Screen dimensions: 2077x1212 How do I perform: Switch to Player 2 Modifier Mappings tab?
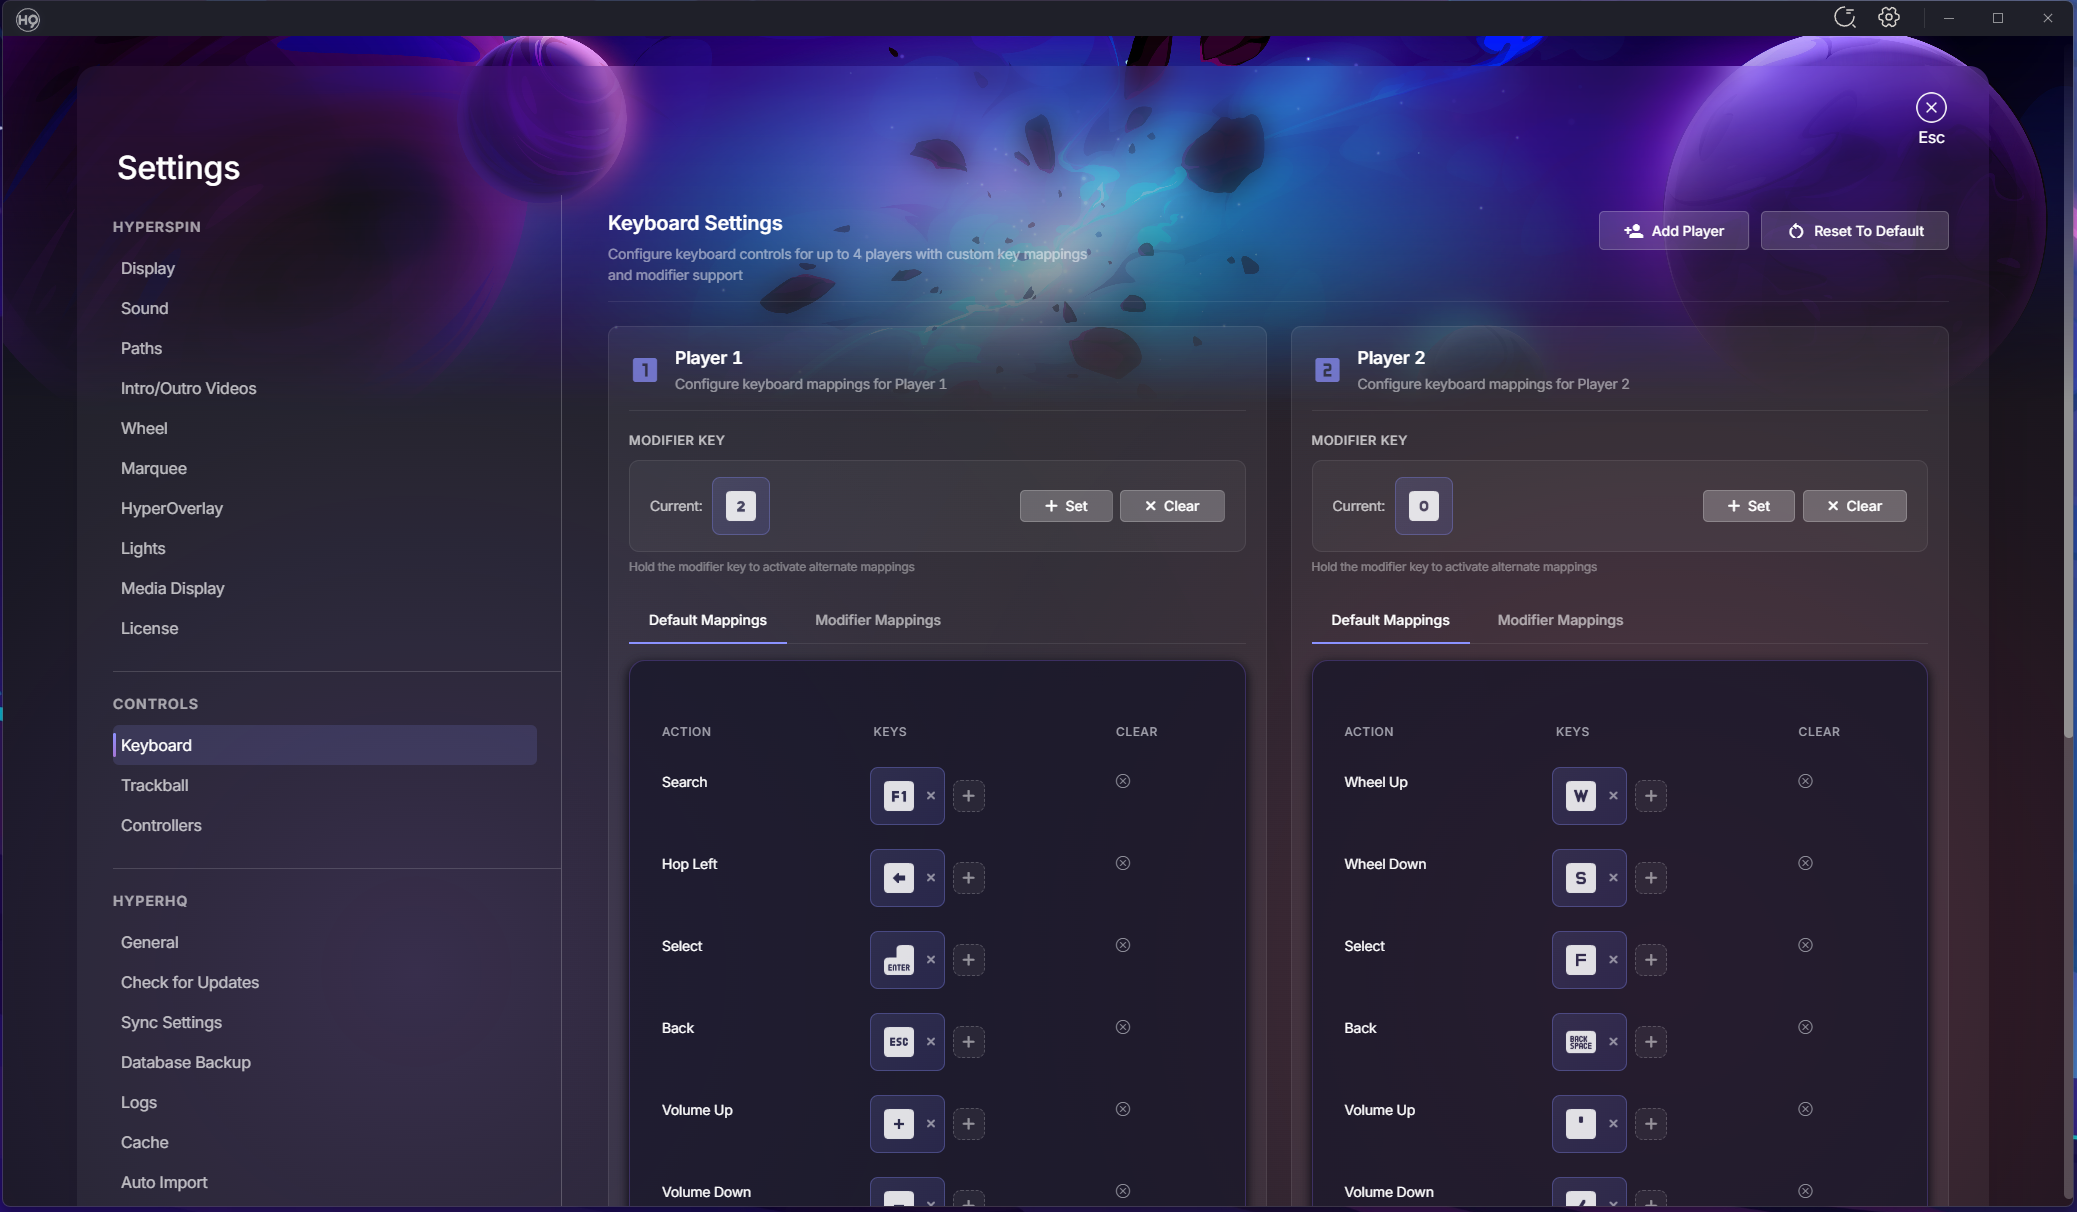1559,620
